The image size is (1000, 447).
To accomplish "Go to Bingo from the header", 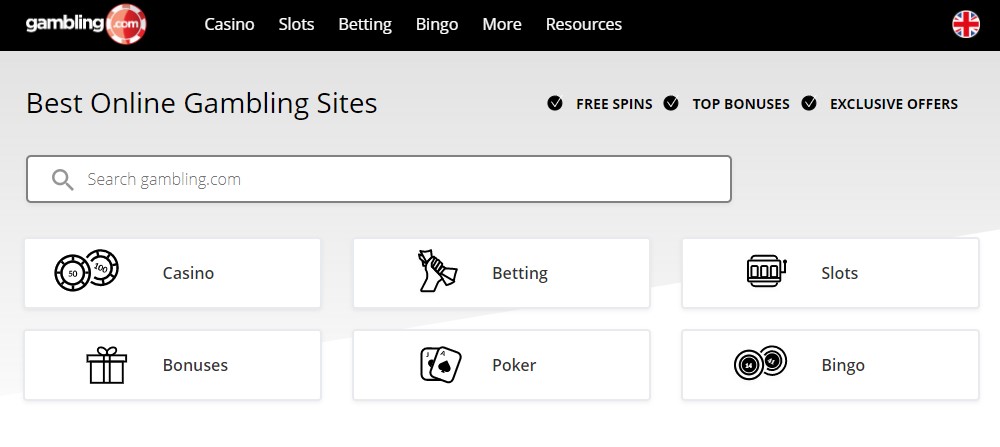I will pyautogui.click(x=437, y=24).
